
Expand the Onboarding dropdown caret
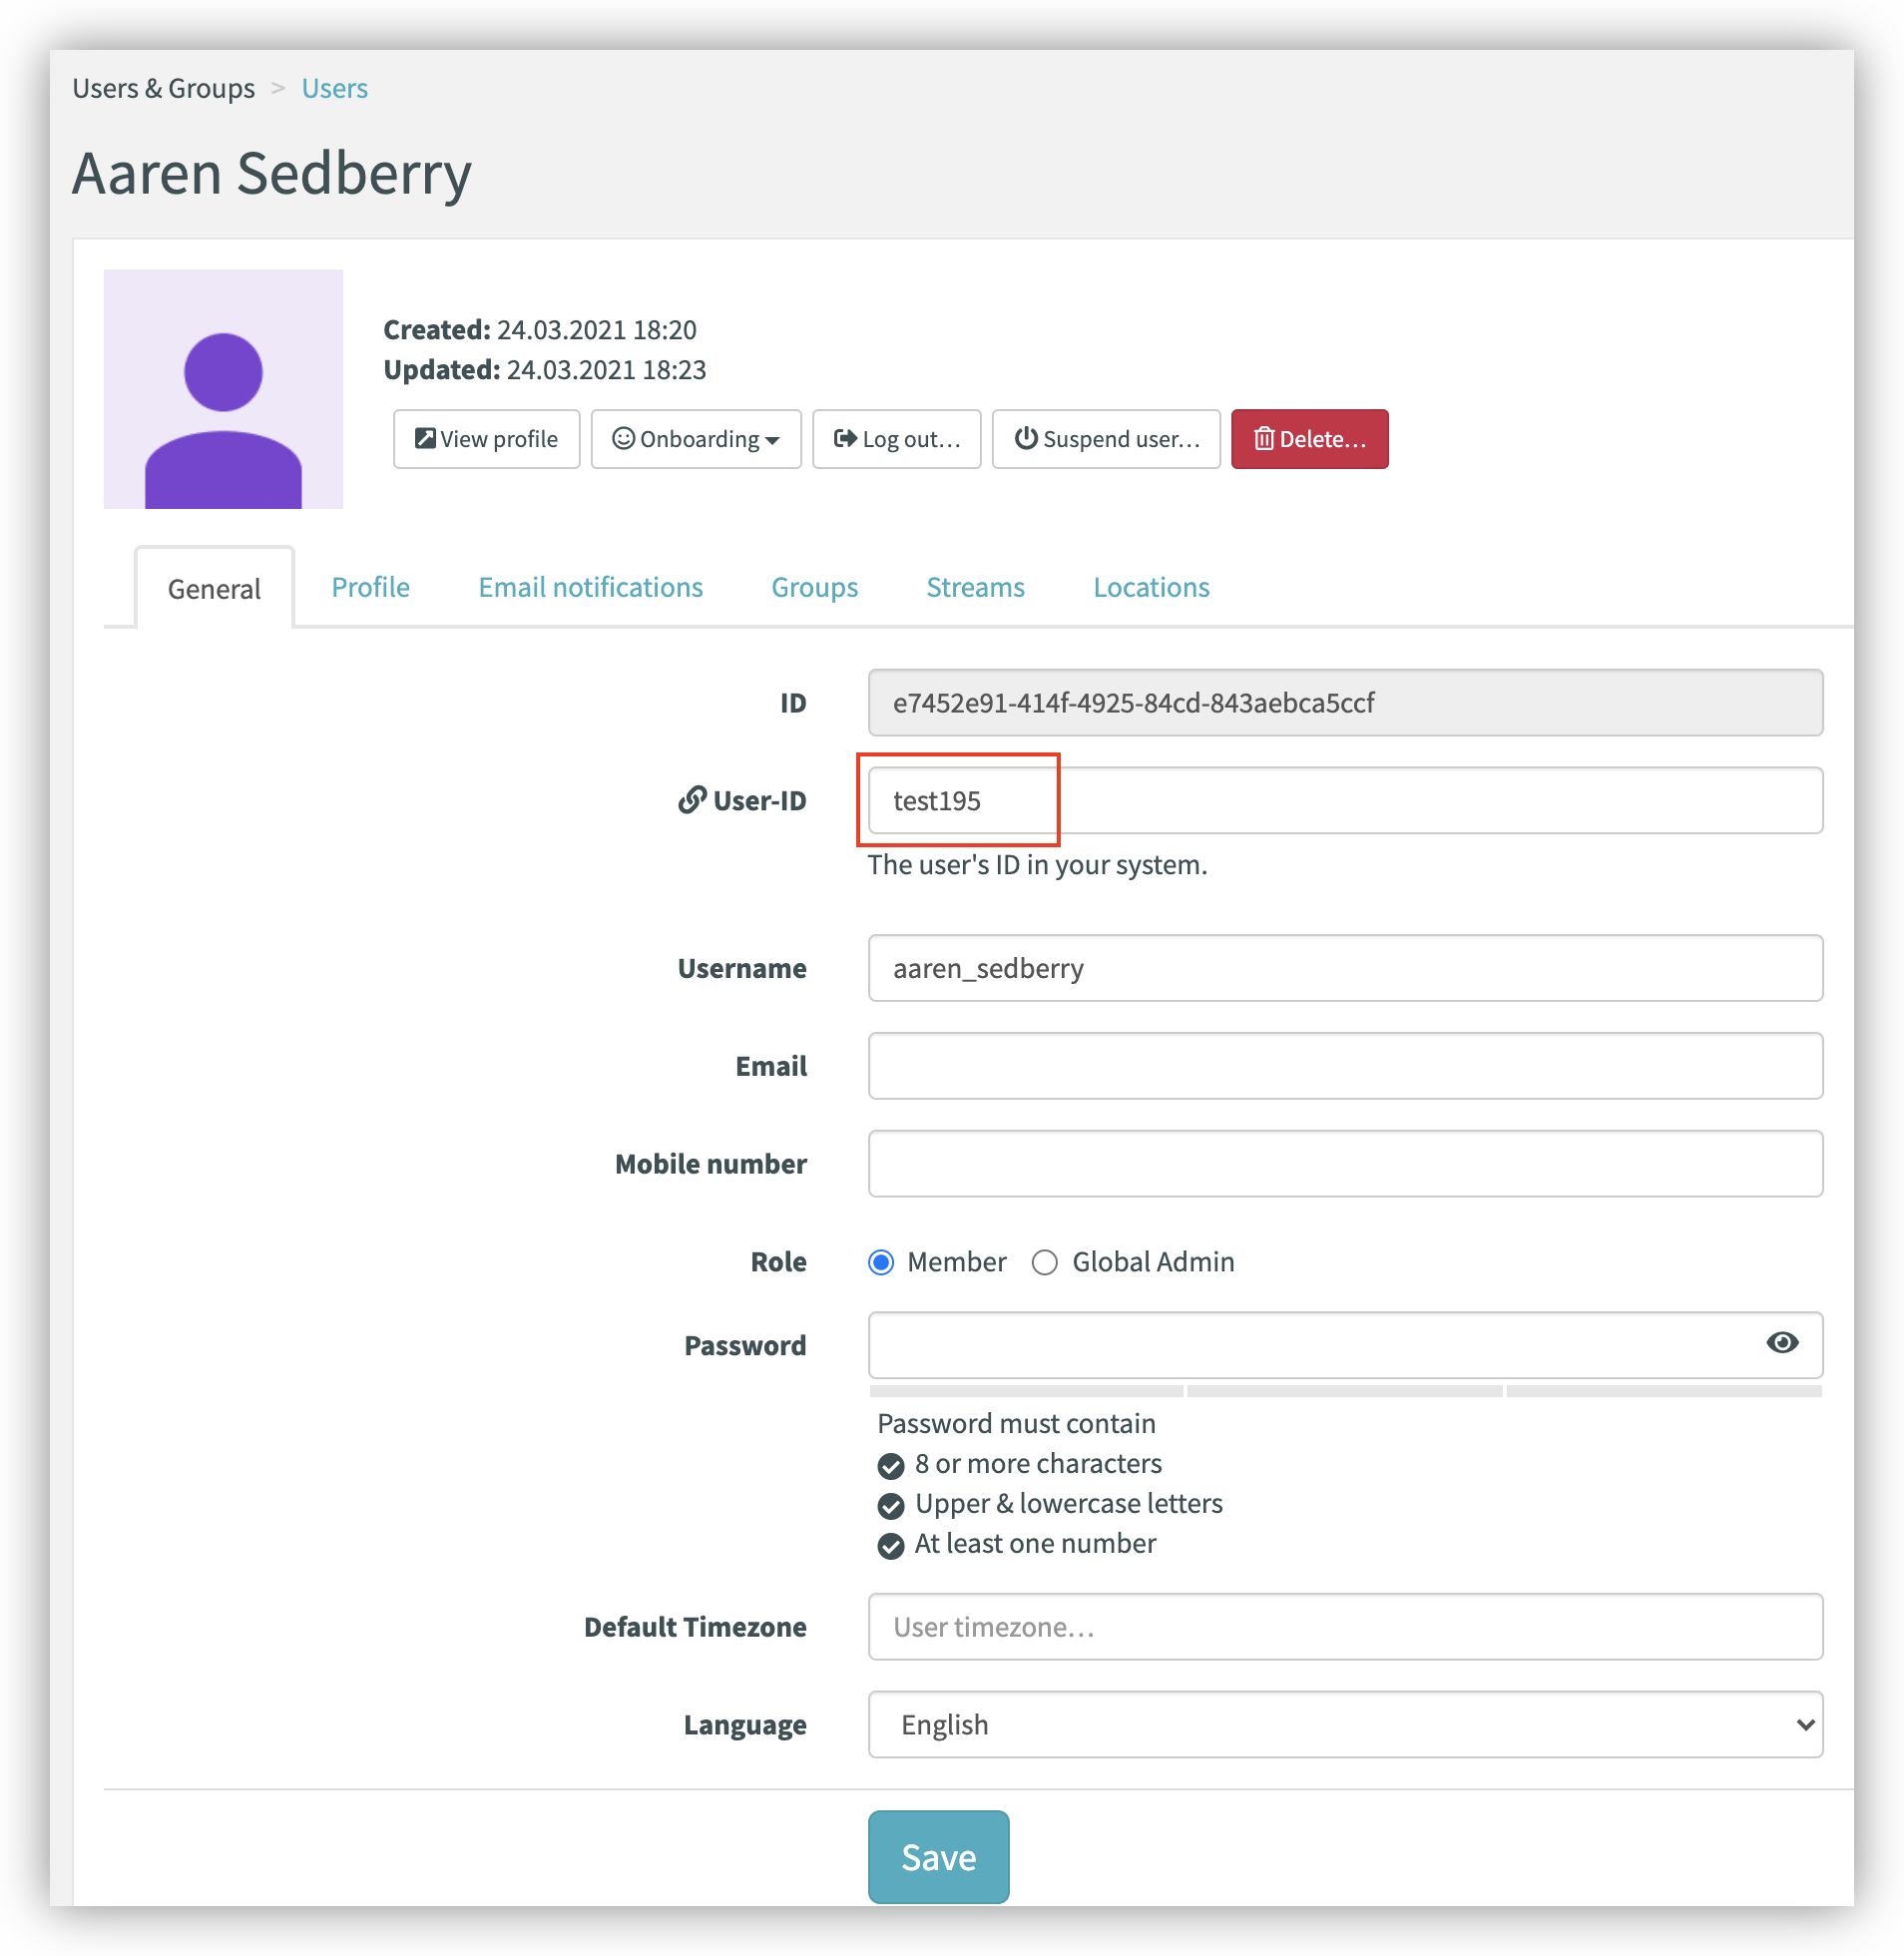tap(772, 440)
